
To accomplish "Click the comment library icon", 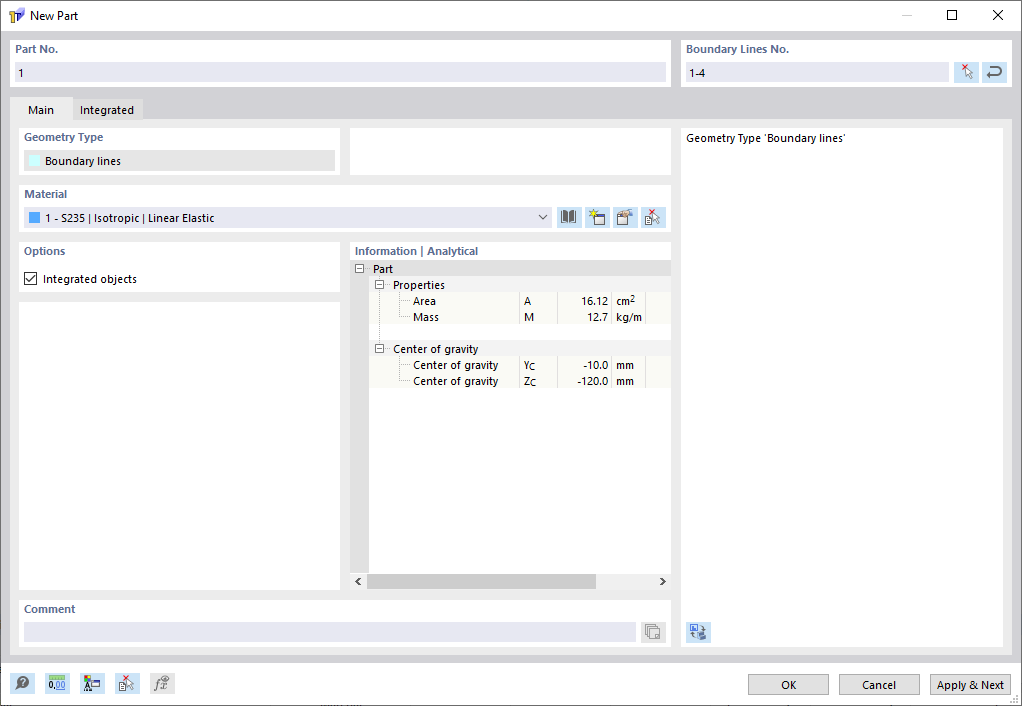I will [x=653, y=632].
